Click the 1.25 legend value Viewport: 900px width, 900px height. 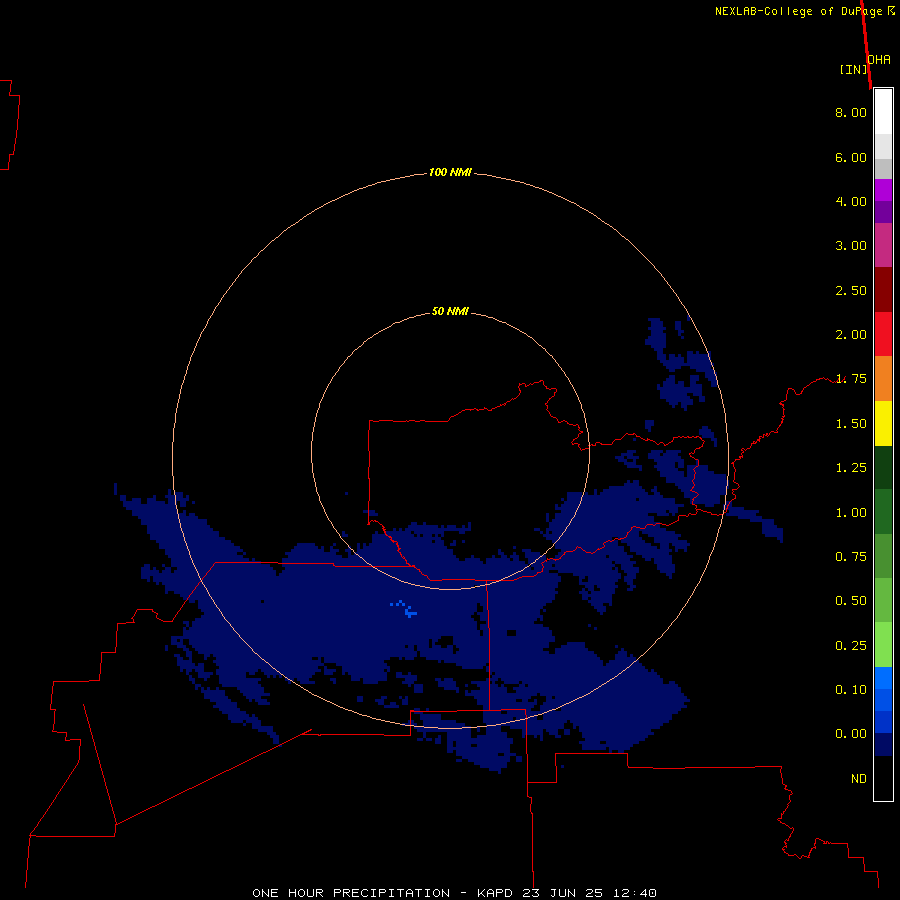(x=851, y=468)
